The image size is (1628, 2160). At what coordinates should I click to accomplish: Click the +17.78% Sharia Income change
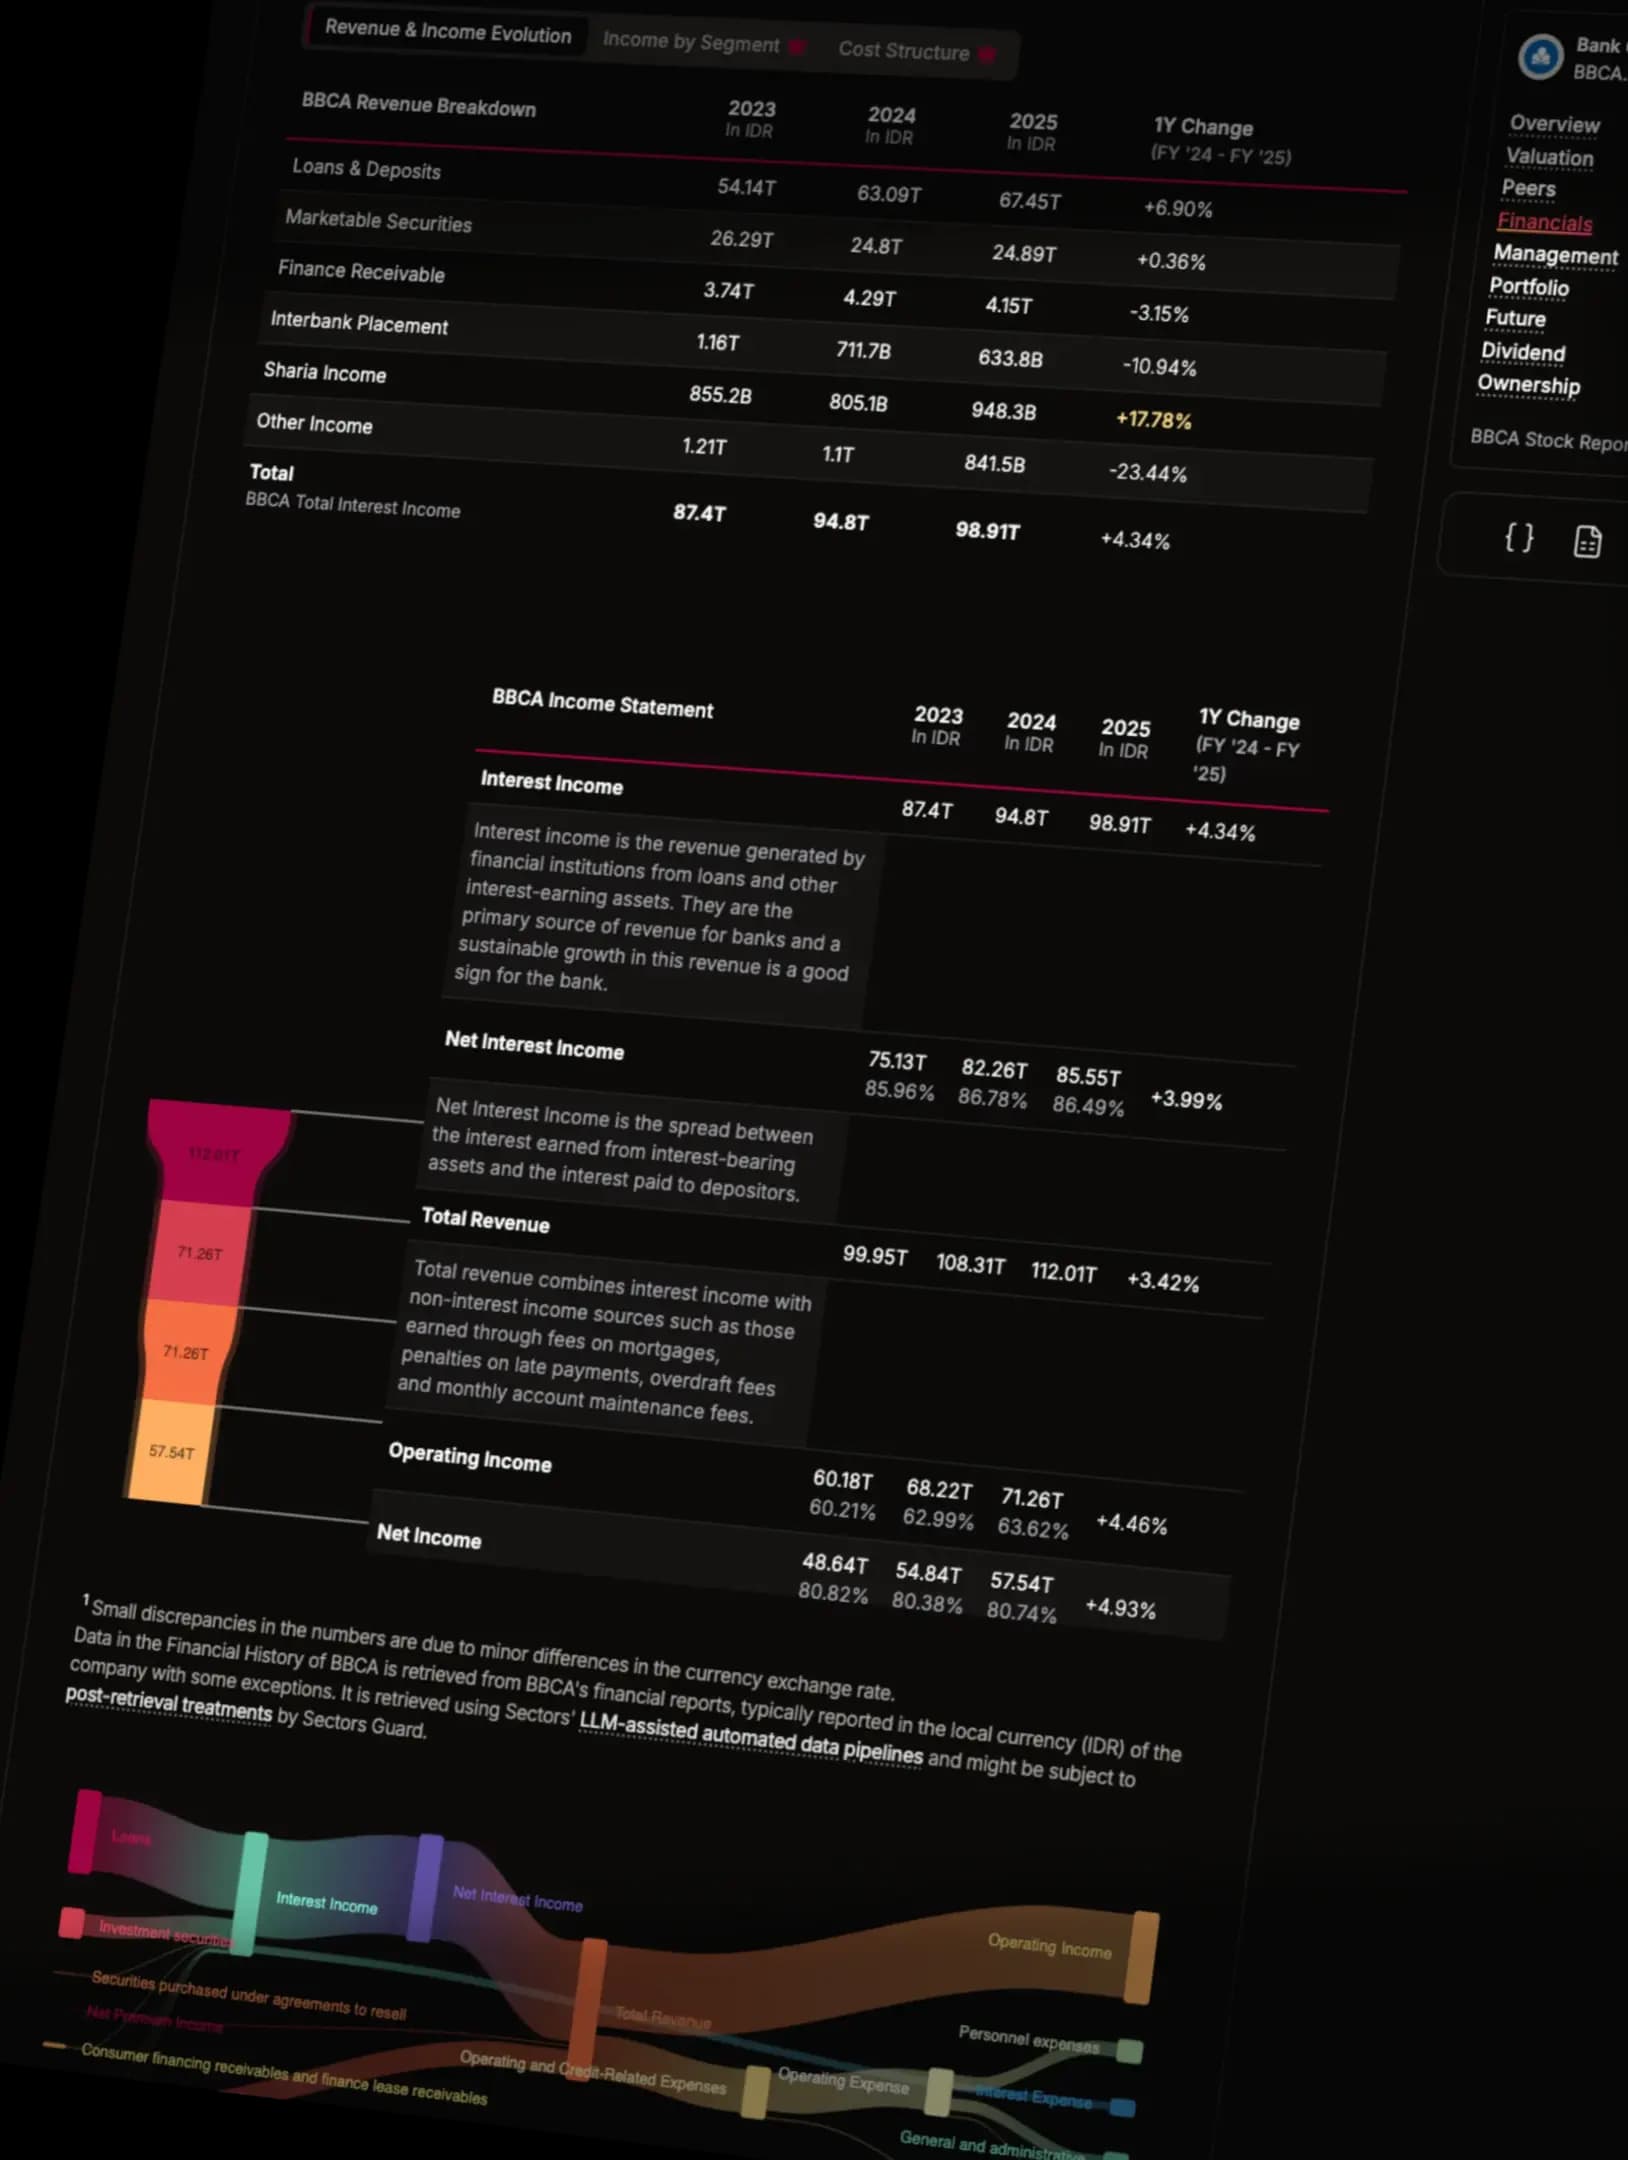1153,420
